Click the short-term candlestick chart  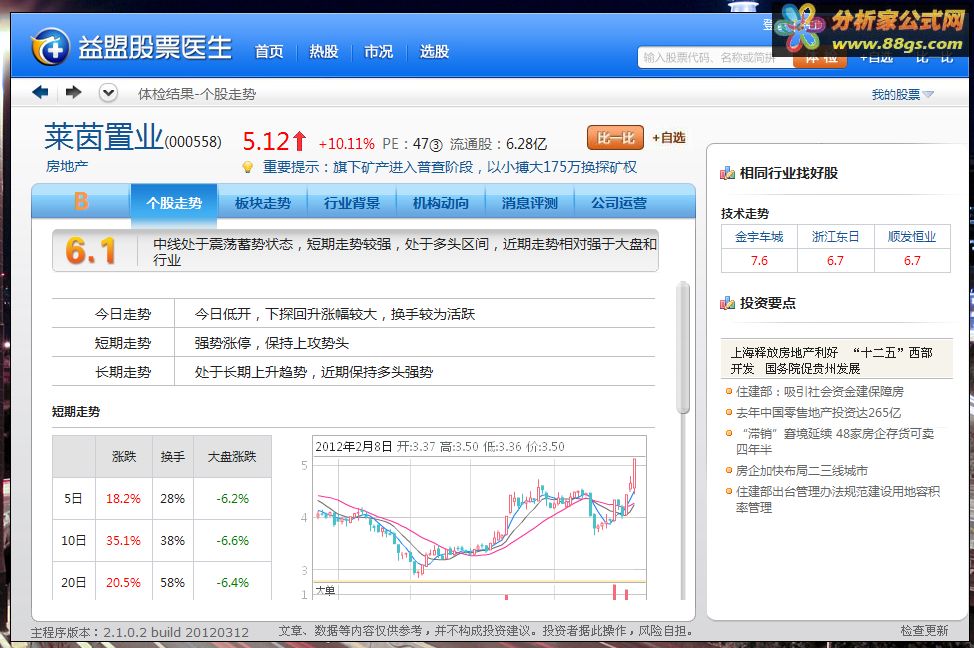click(479, 518)
